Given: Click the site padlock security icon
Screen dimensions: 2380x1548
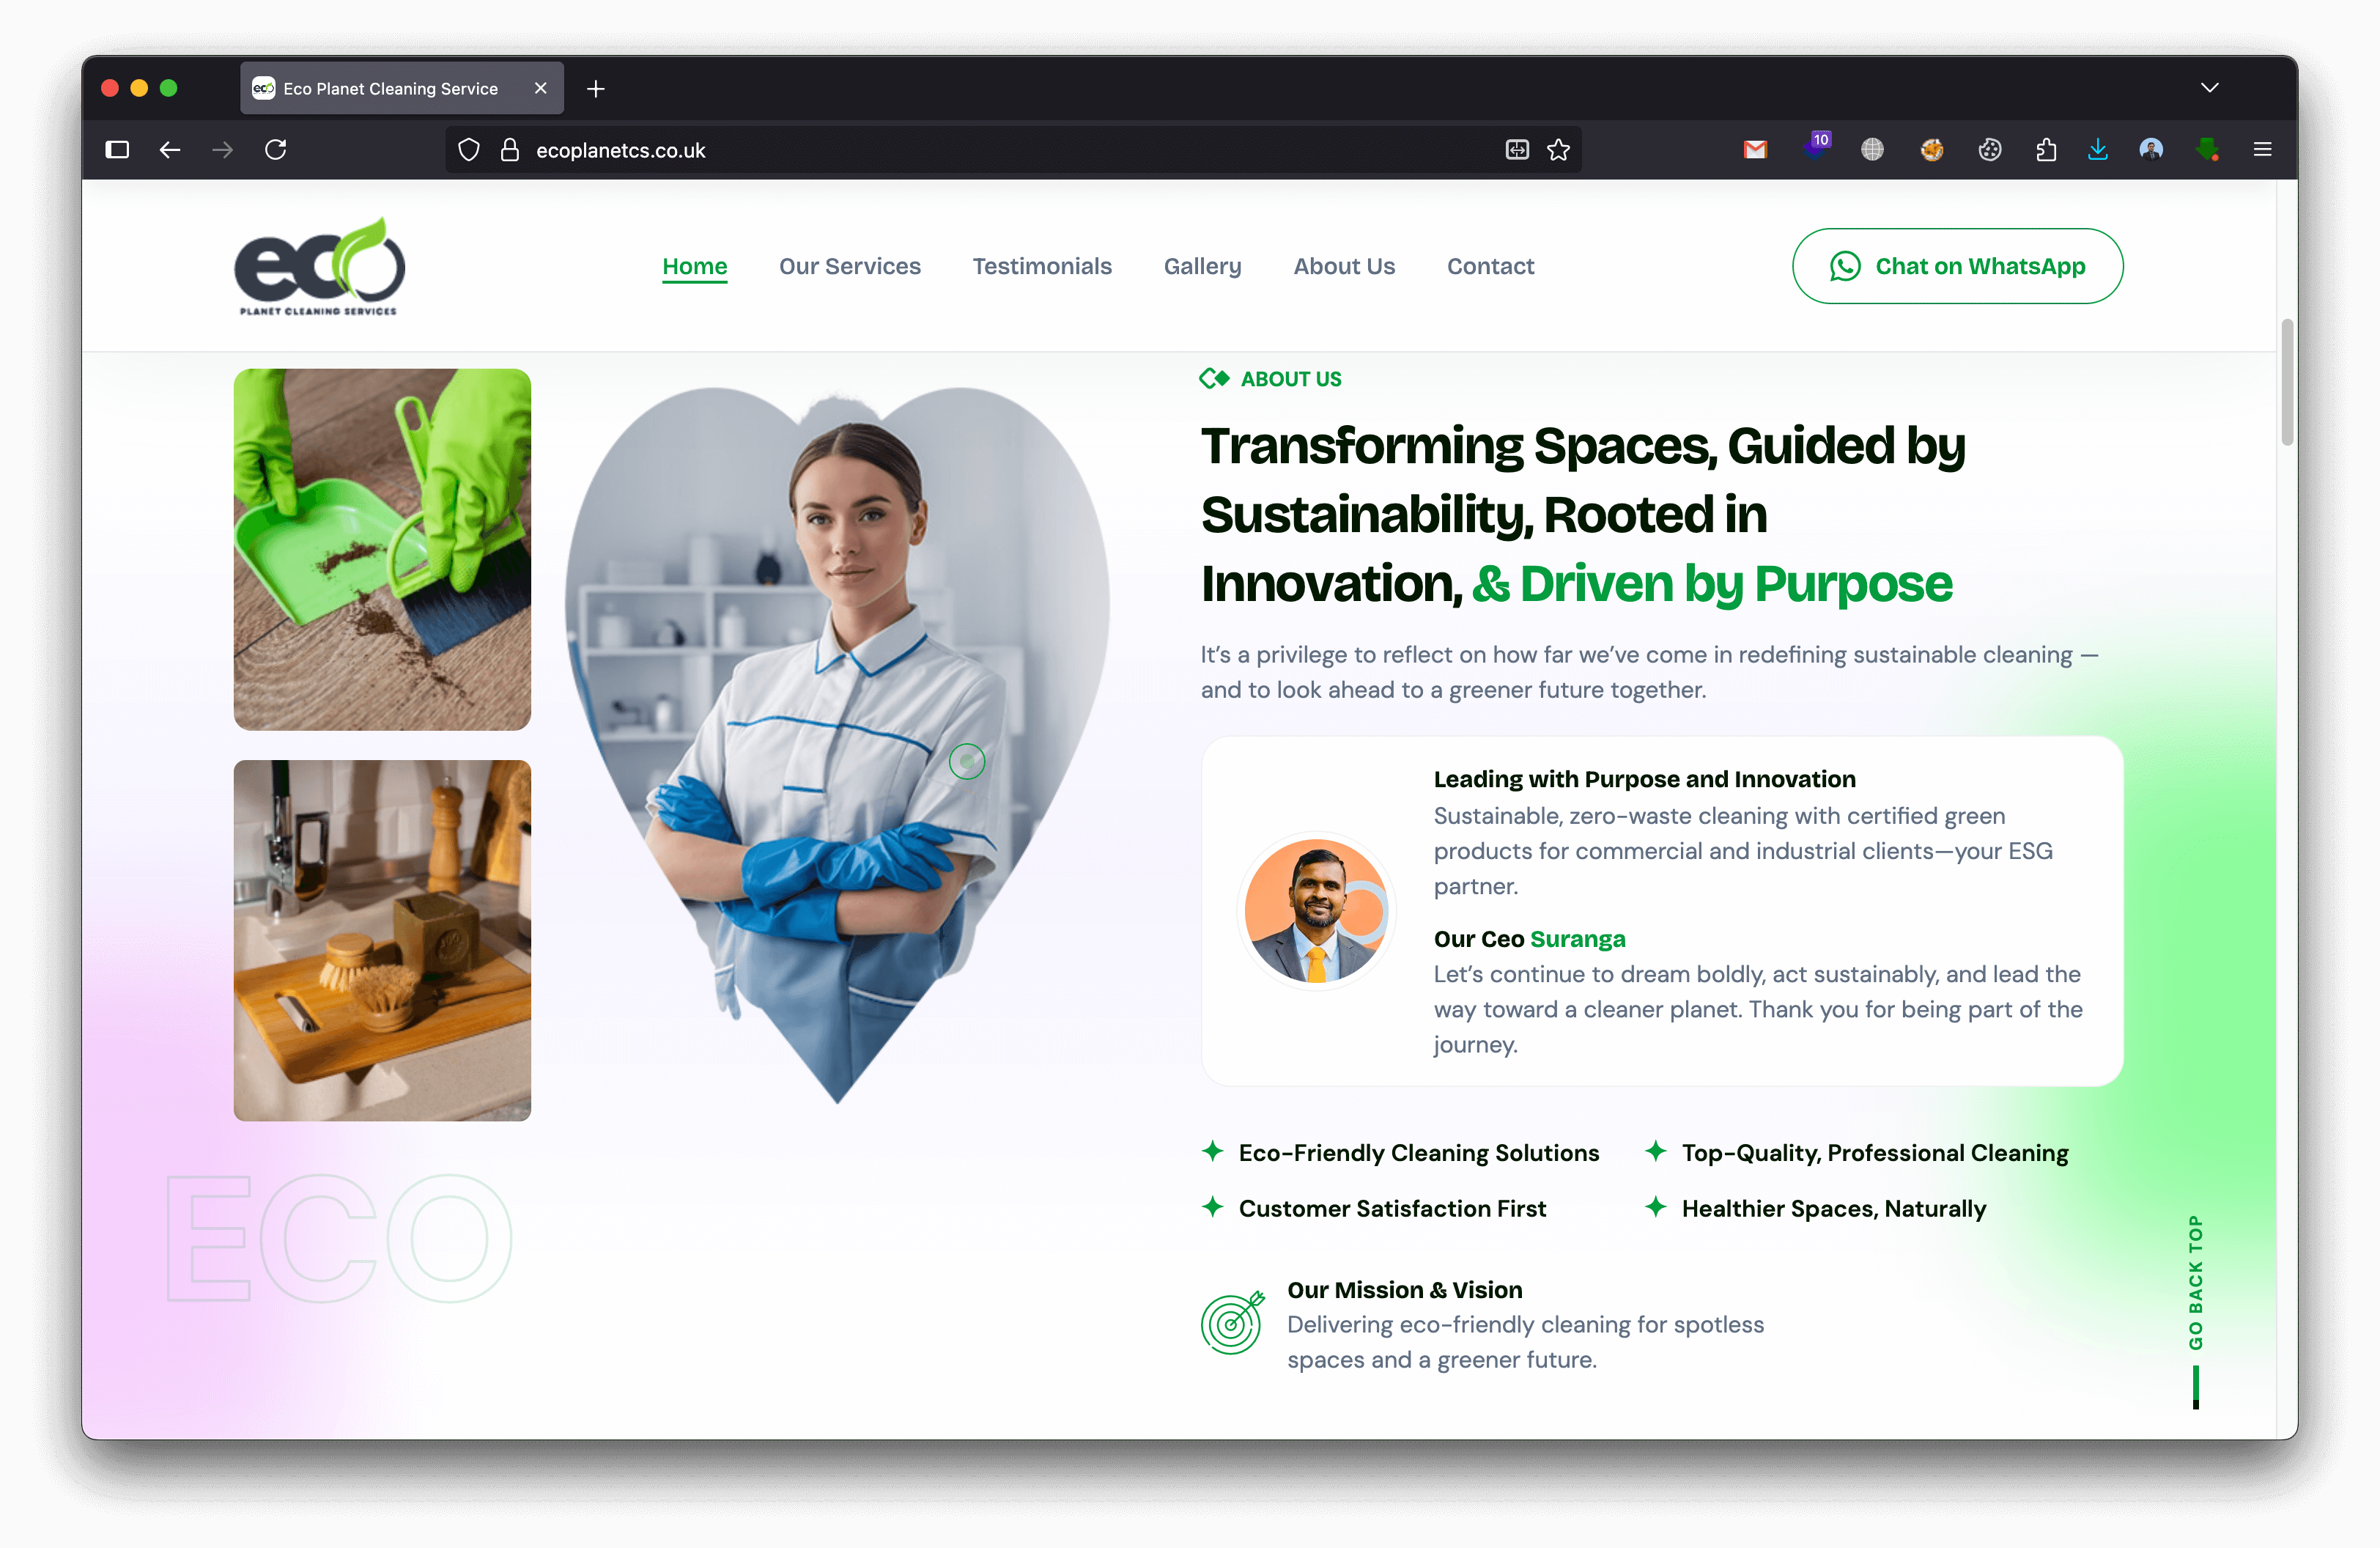Looking at the screenshot, I should 510,150.
